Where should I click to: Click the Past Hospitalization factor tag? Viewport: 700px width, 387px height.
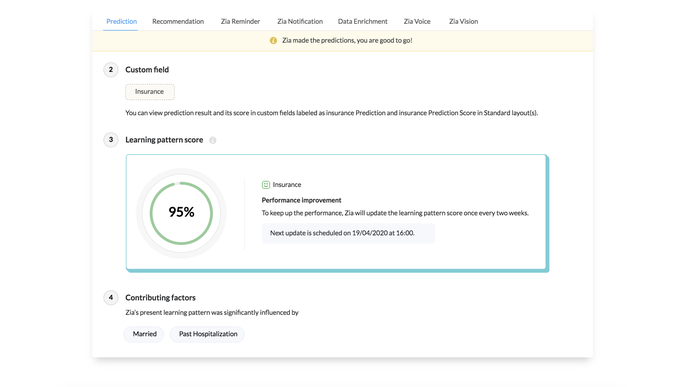(x=208, y=334)
